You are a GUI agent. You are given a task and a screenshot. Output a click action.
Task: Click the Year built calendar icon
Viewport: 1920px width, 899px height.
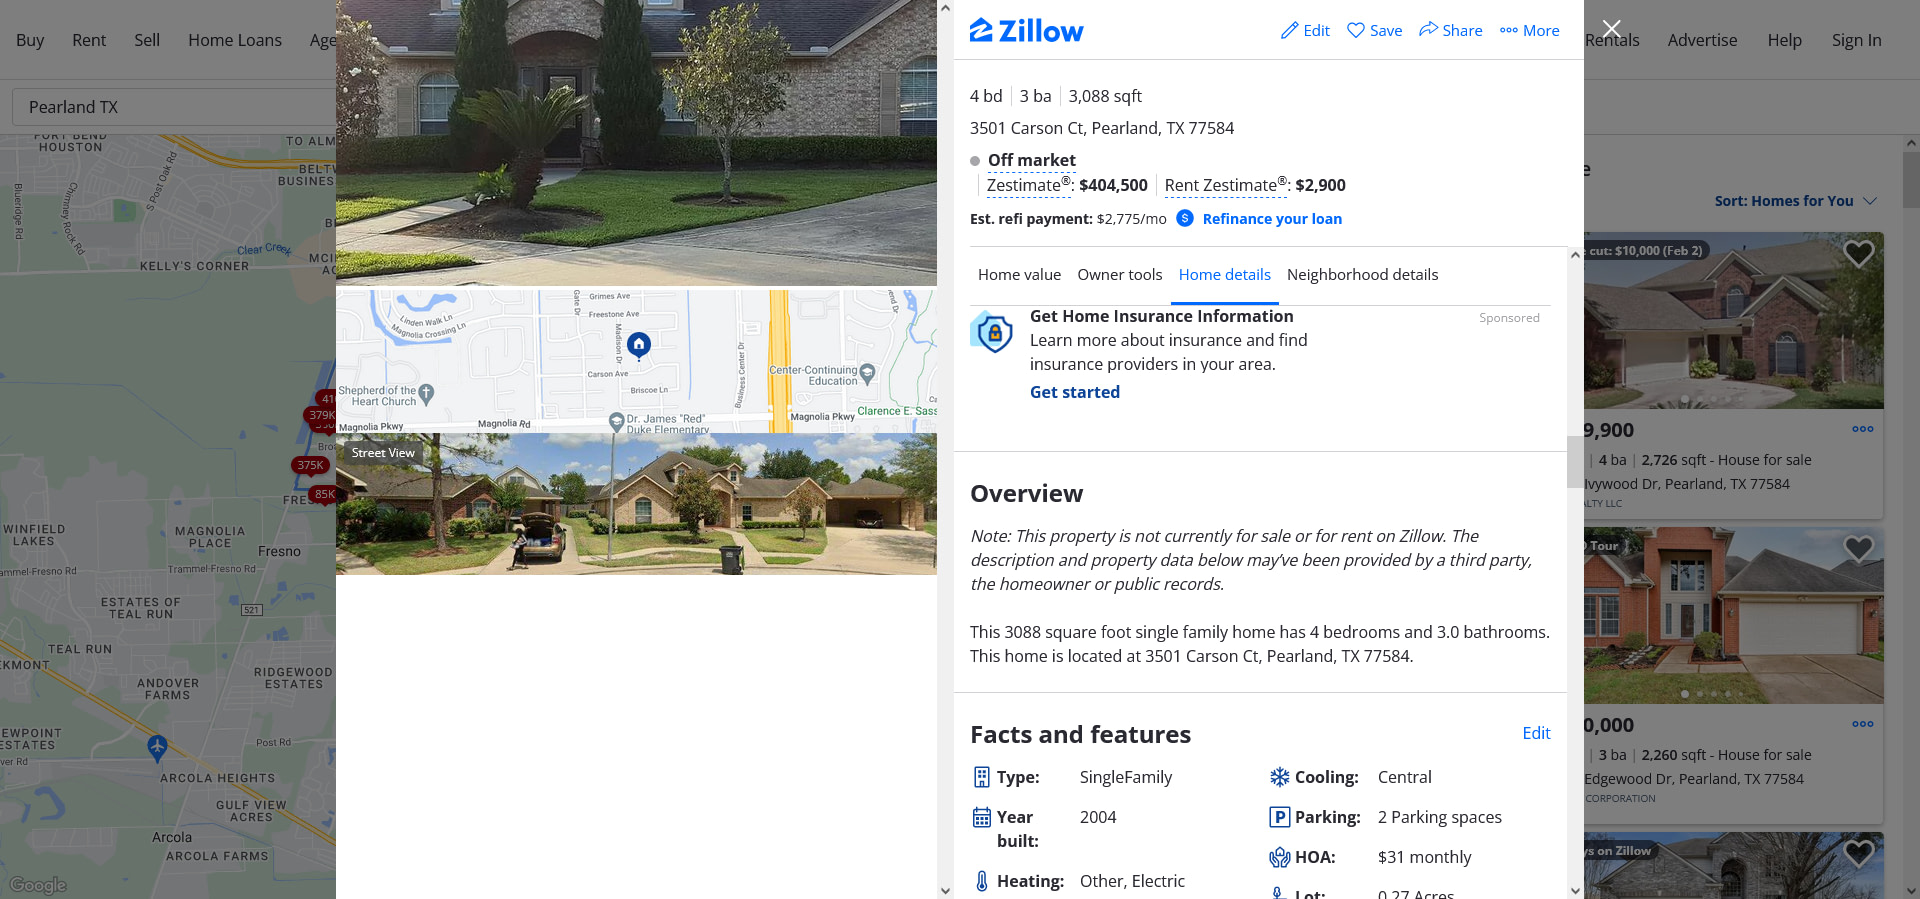click(982, 817)
